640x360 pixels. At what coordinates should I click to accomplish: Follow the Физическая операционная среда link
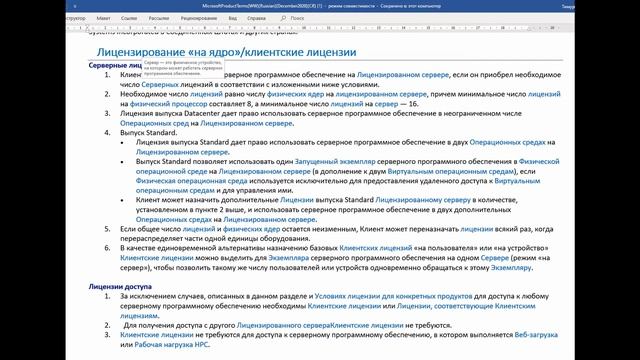pos(191,180)
